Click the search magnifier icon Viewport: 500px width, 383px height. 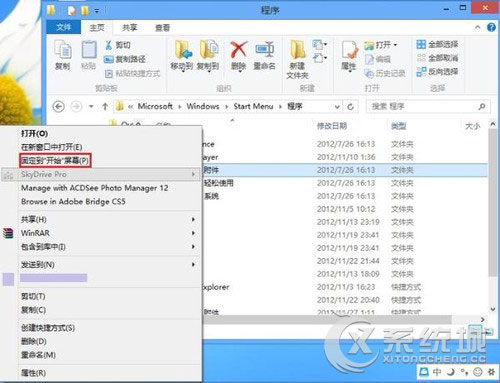click(482, 107)
